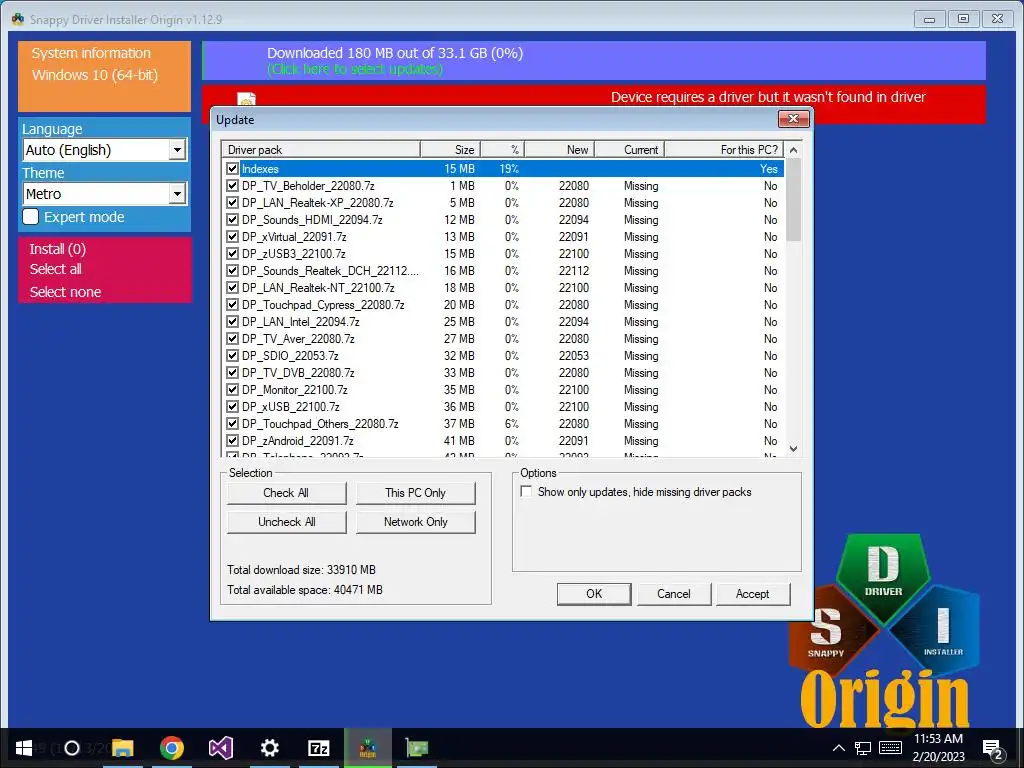Click Select none in sidebar
Image resolution: width=1024 pixels, height=768 pixels.
tap(65, 292)
